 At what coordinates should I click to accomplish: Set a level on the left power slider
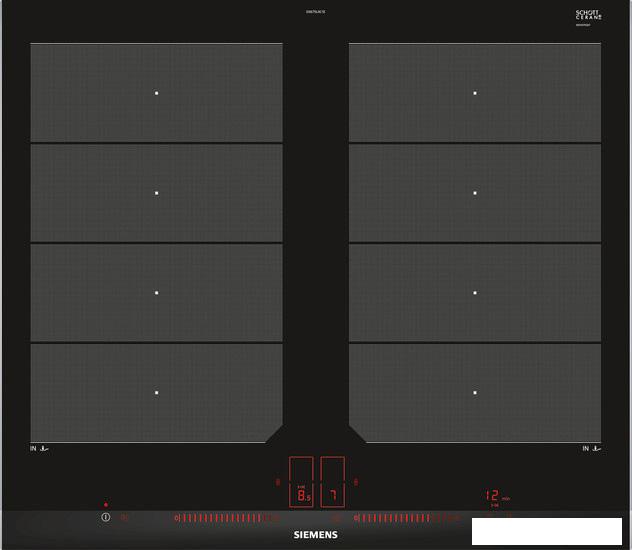click(x=227, y=518)
